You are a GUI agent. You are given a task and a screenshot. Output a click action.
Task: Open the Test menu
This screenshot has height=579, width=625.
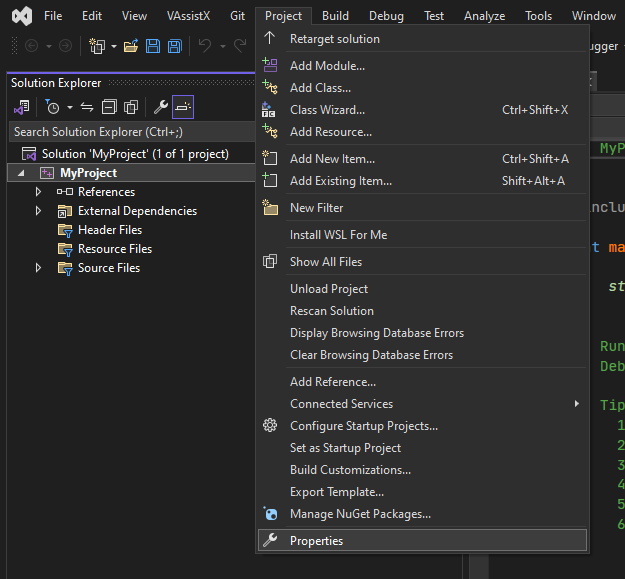(434, 16)
